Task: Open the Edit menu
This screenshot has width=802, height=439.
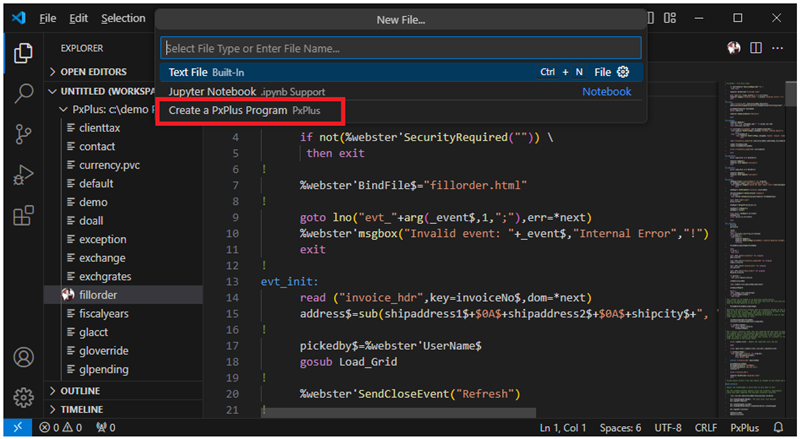Action: [79, 18]
